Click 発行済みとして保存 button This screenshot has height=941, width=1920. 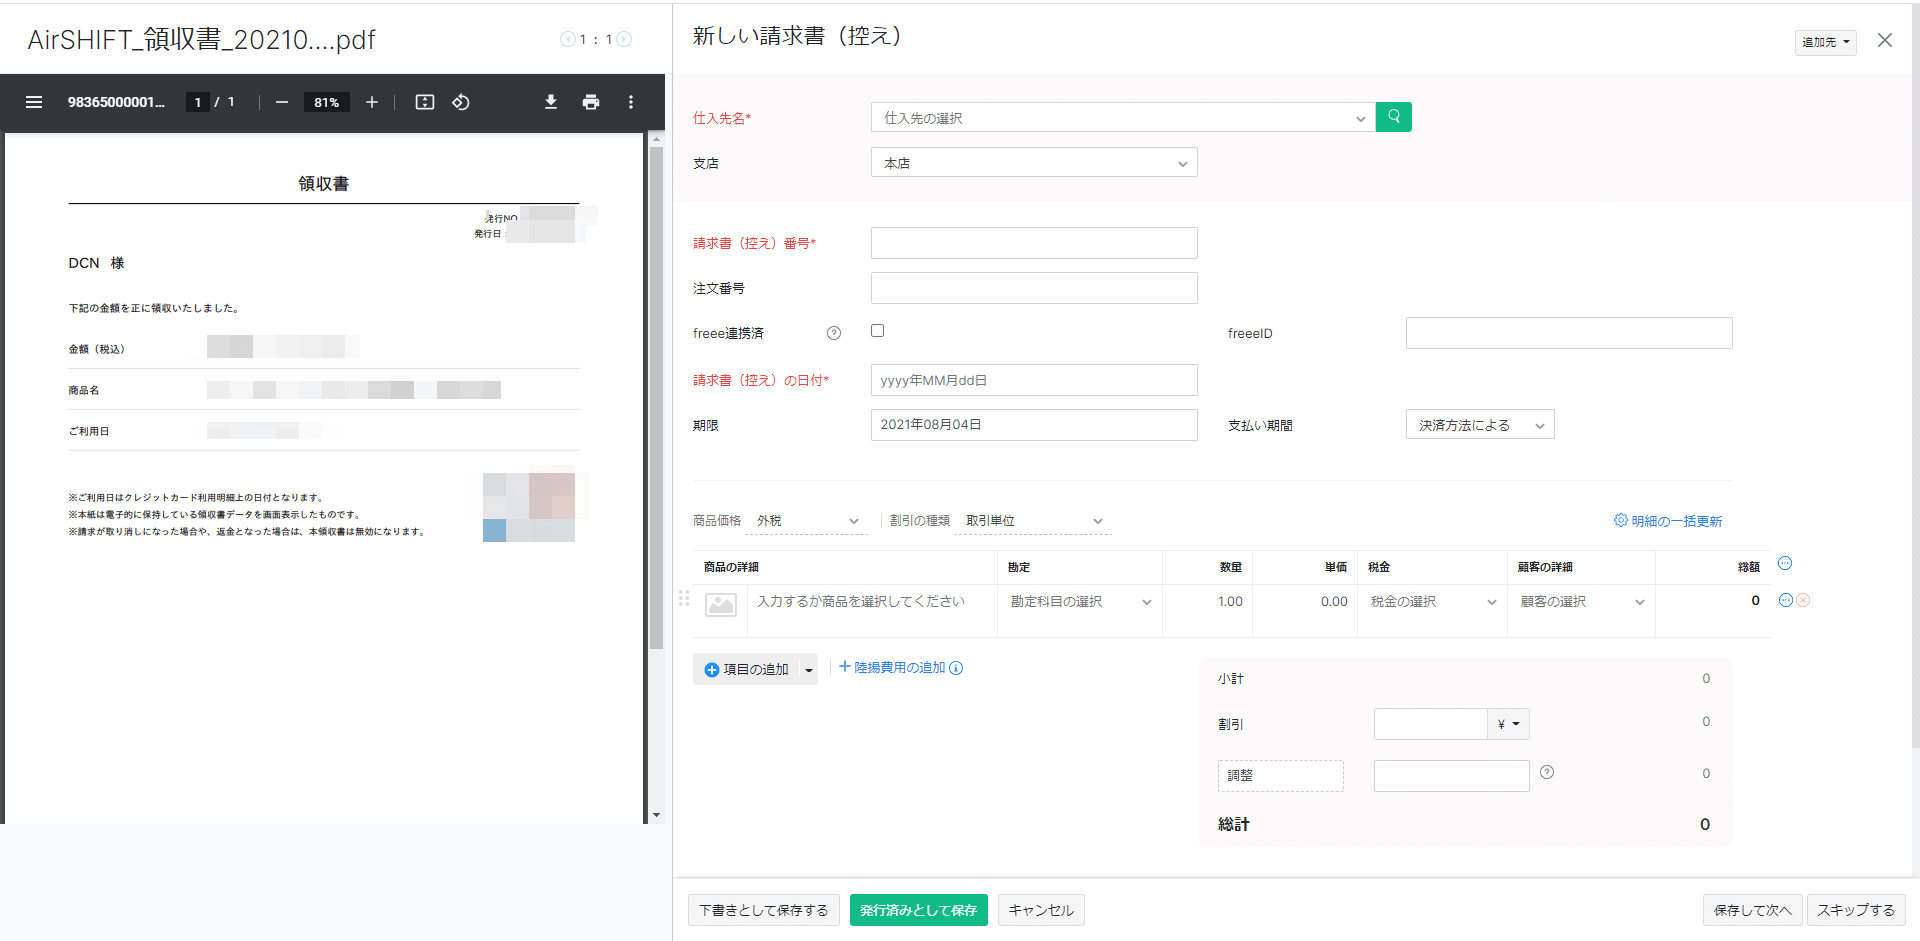pyautogui.click(x=918, y=910)
